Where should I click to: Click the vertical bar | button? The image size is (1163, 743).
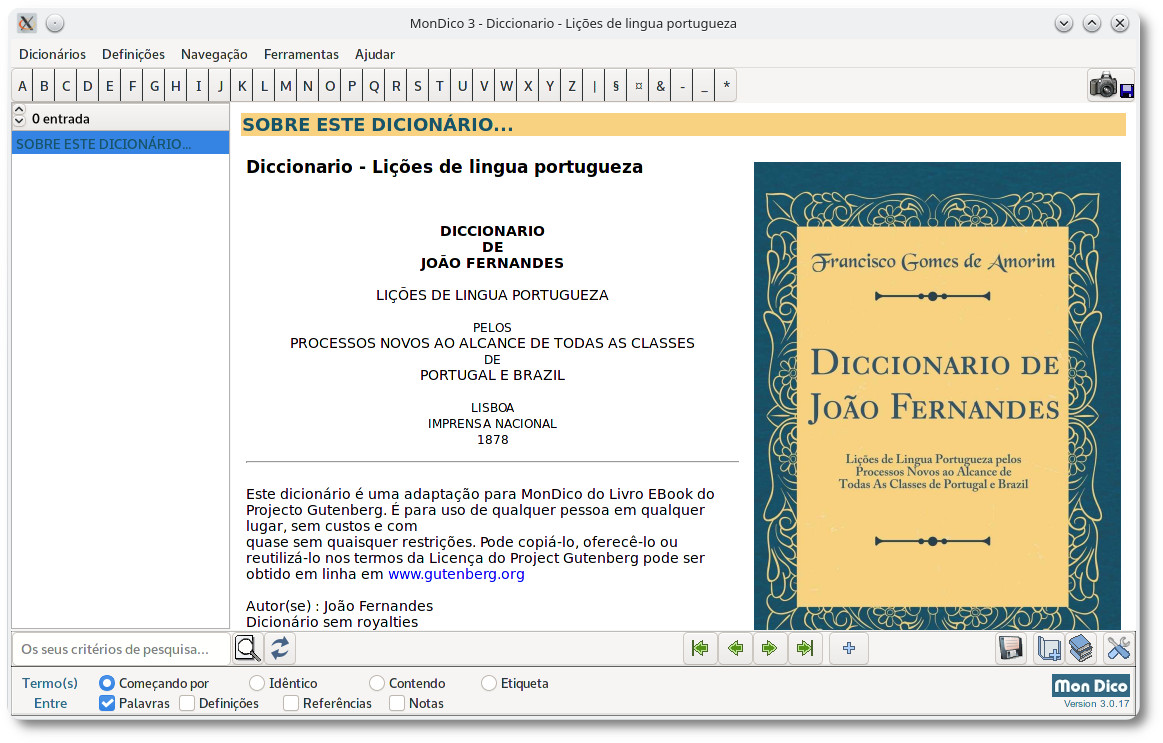point(593,85)
